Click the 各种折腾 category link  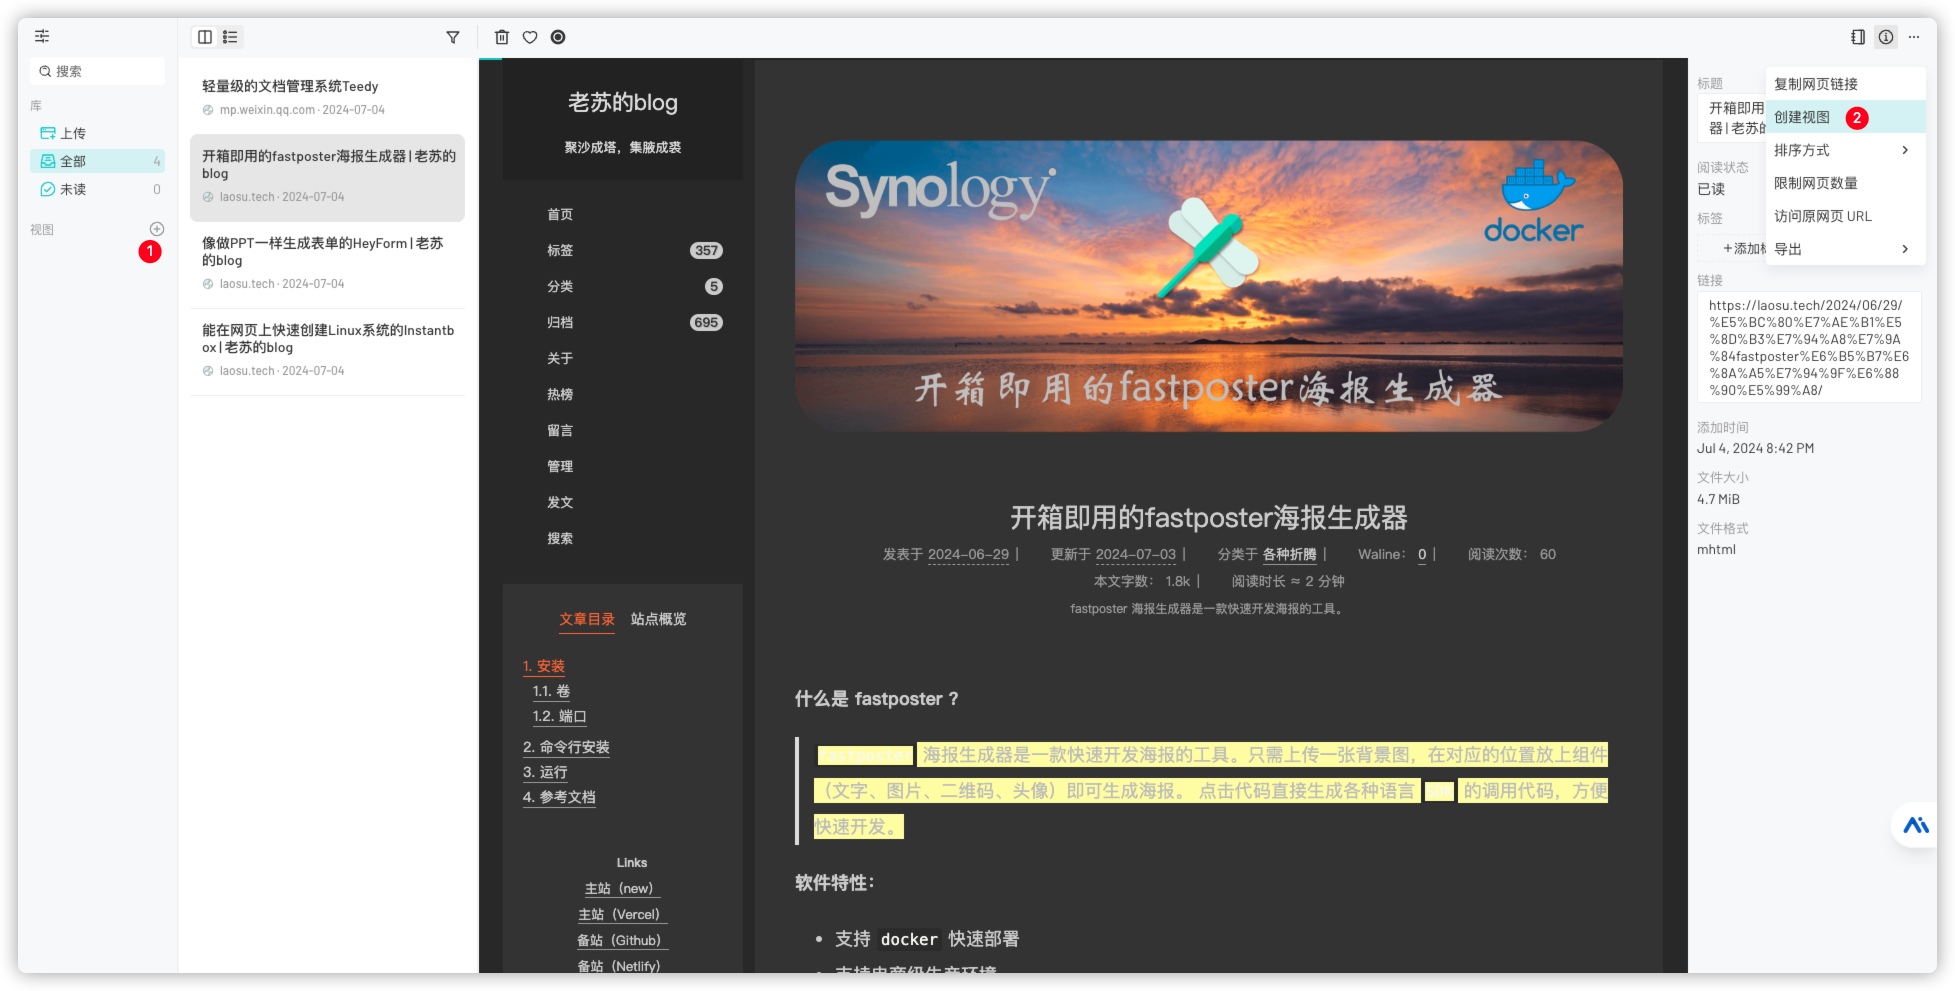tap(1289, 555)
